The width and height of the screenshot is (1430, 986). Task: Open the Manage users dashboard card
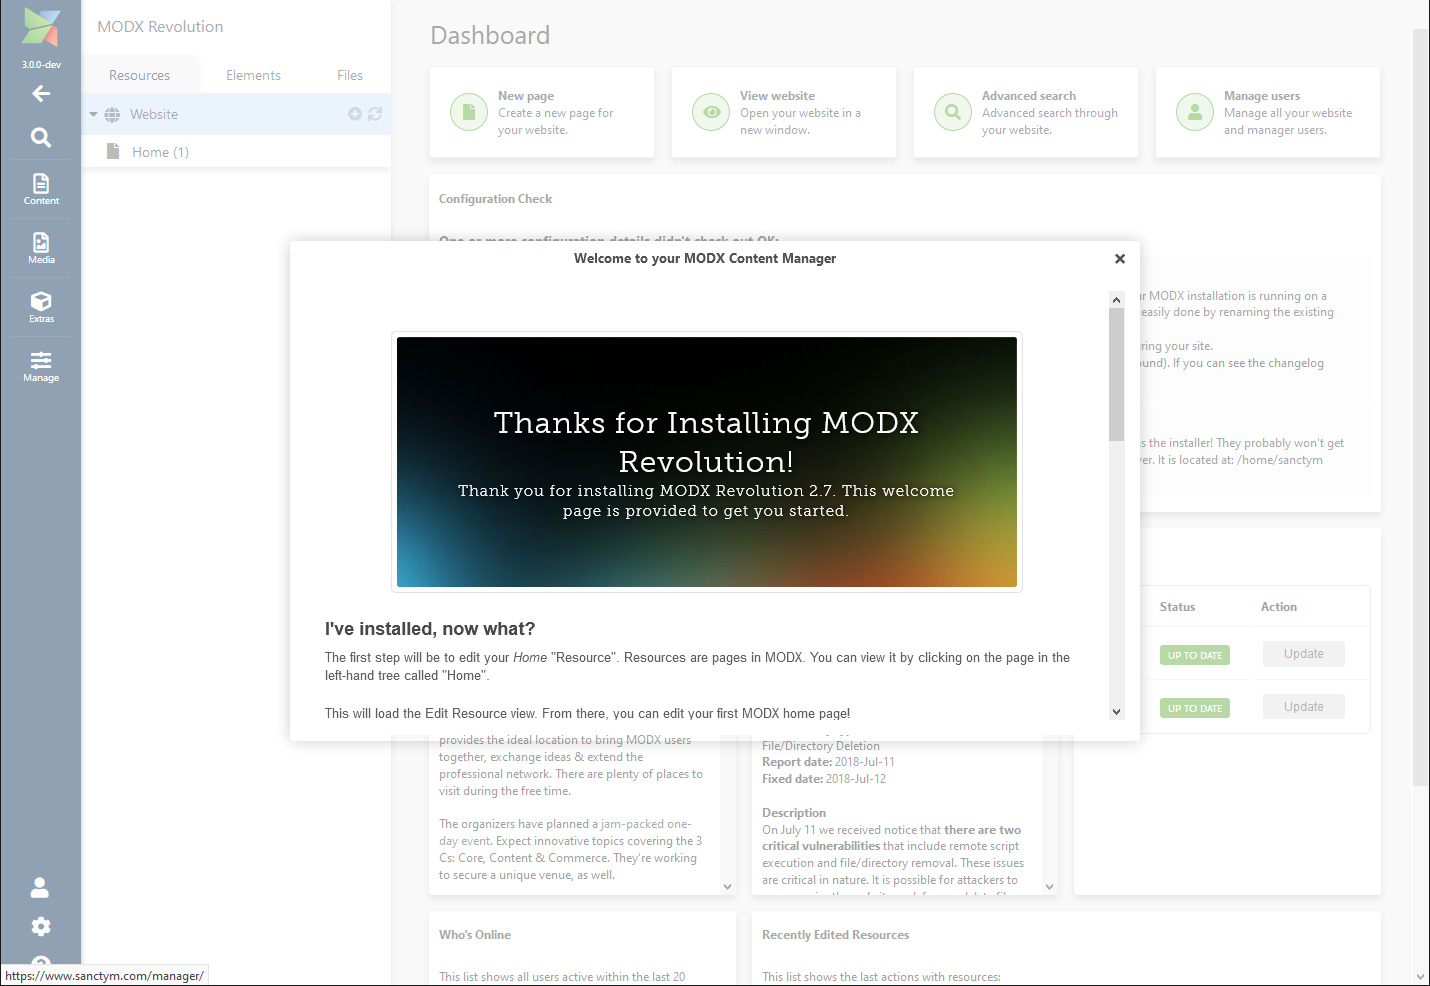(x=1268, y=112)
